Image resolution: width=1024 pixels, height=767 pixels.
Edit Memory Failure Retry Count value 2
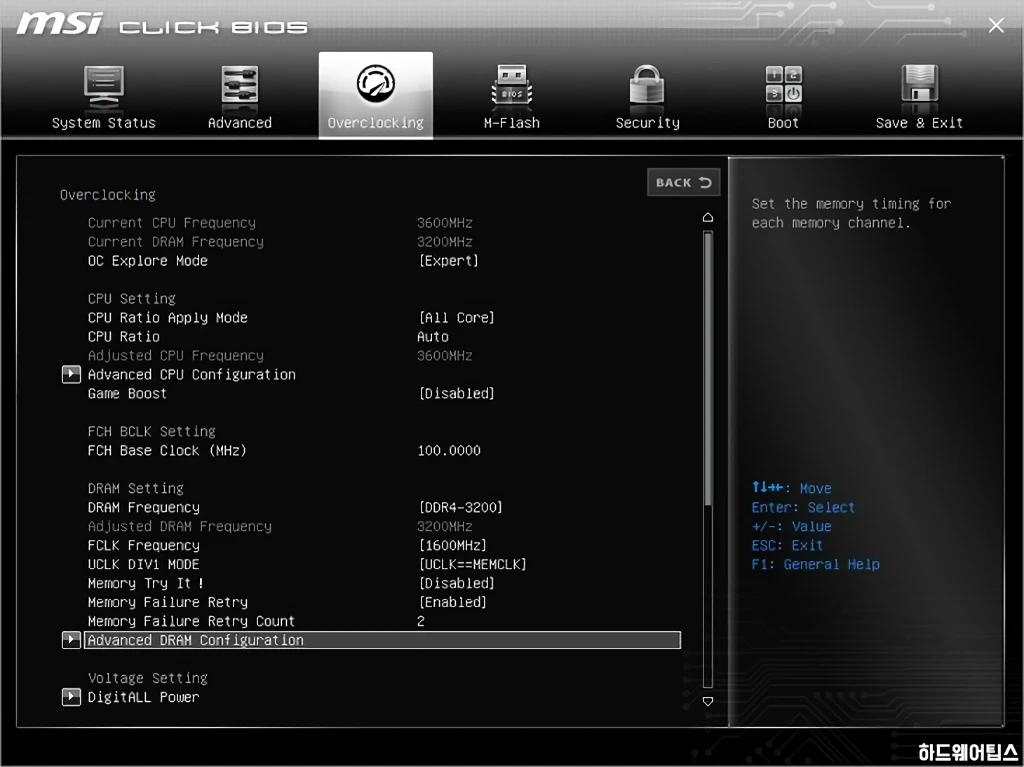(421, 621)
